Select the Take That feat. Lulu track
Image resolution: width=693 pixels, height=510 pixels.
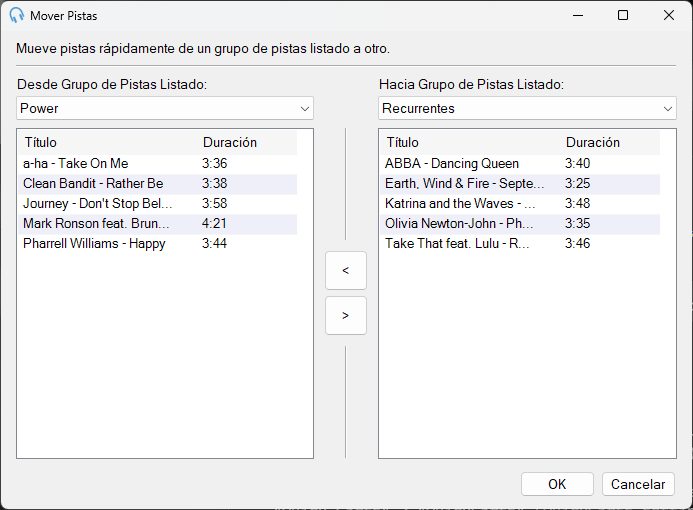[520, 243]
